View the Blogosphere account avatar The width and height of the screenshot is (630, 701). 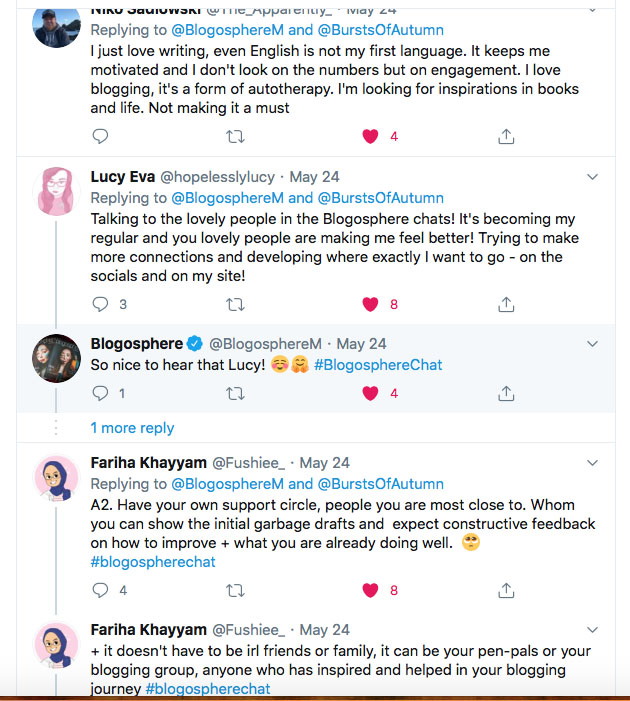point(57,359)
